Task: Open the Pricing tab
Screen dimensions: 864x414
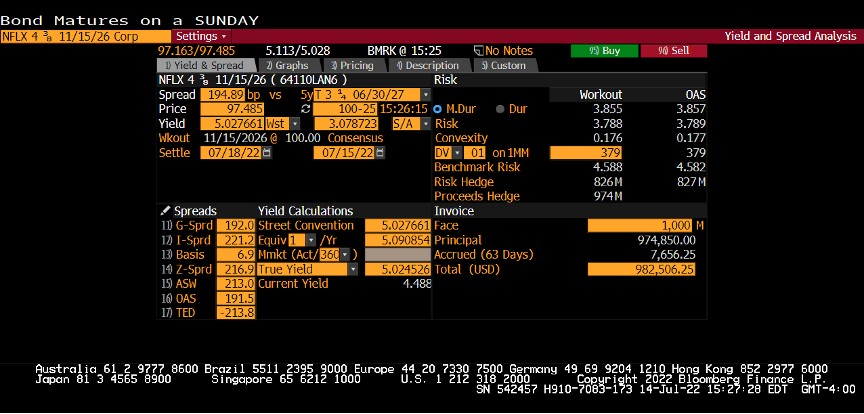Action: click(353, 66)
